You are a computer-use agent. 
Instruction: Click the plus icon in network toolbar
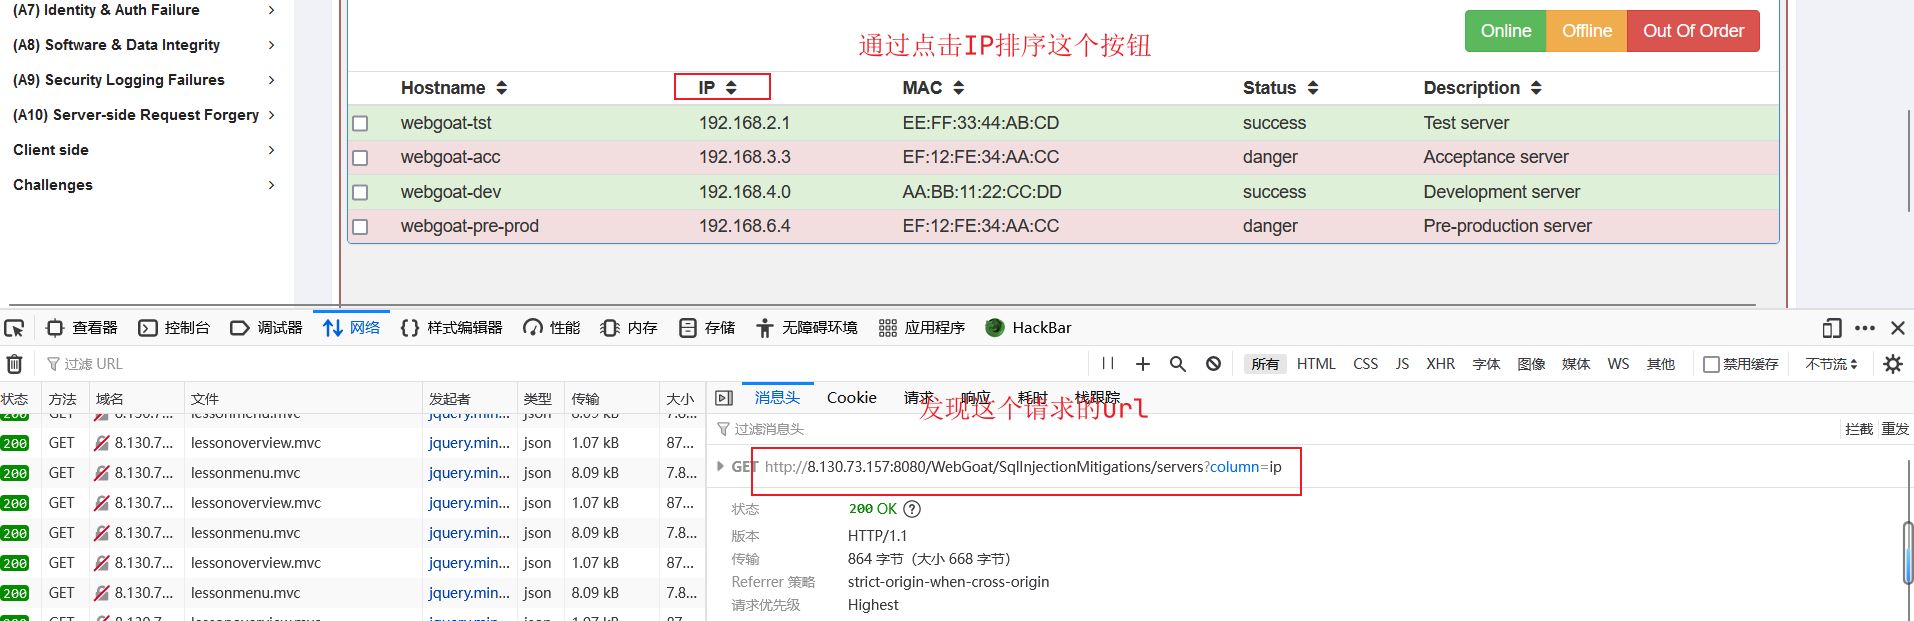coord(1143,364)
